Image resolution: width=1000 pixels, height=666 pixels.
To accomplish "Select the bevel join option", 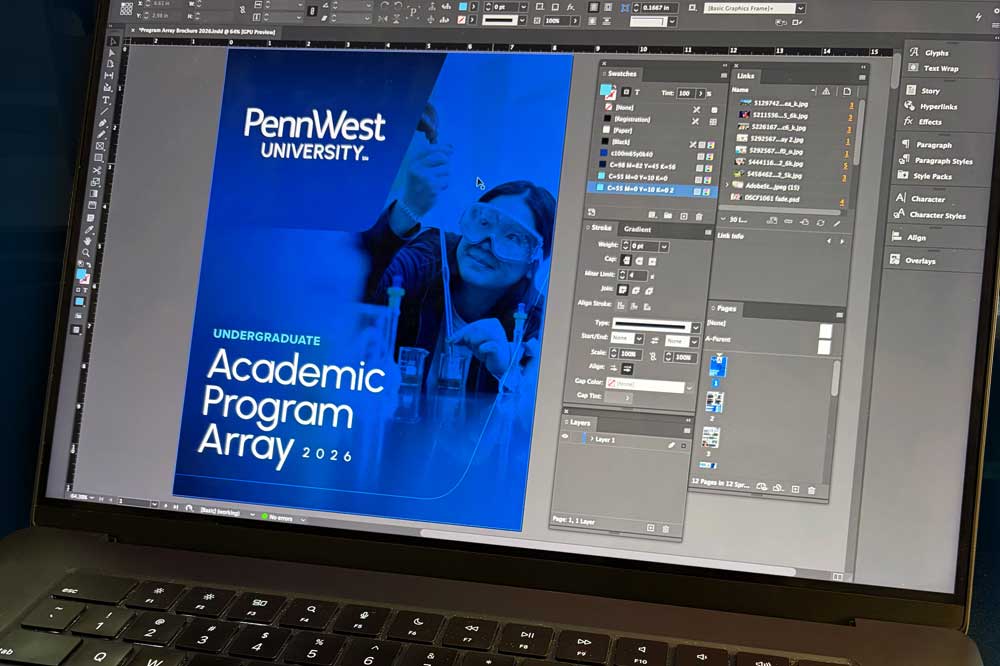I will (649, 291).
